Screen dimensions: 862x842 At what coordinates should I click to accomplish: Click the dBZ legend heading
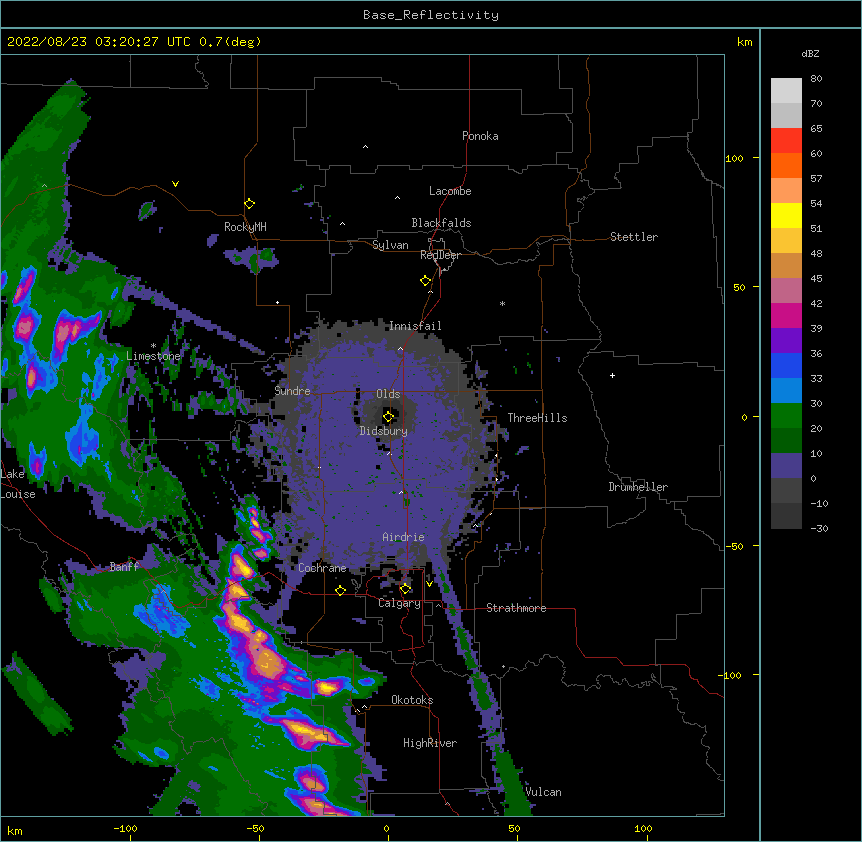tap(810, 54)
